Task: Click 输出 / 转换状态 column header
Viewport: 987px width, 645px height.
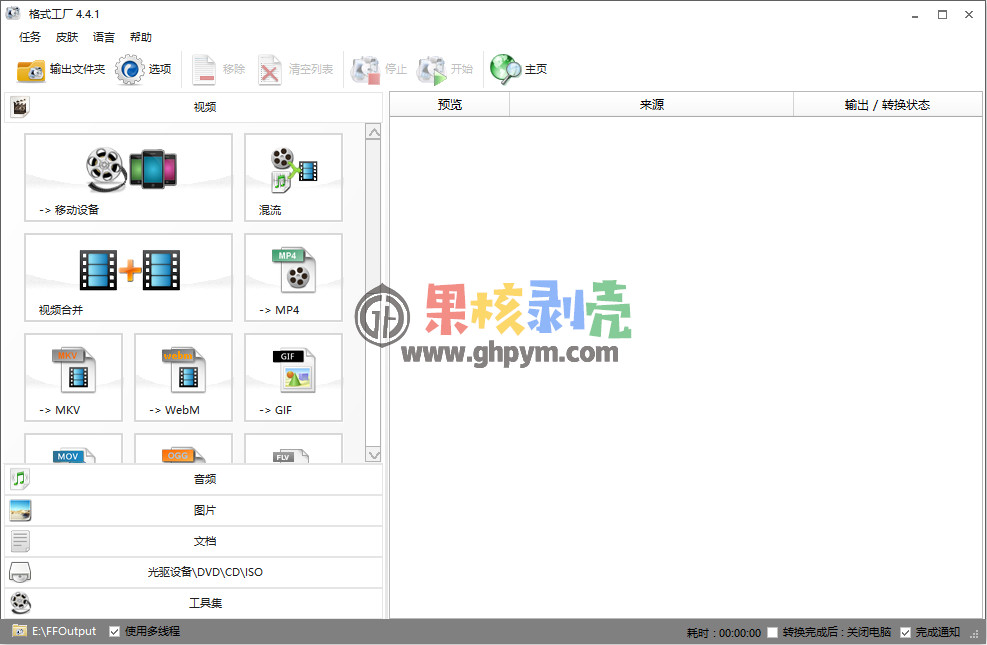Action: (888, 104)
